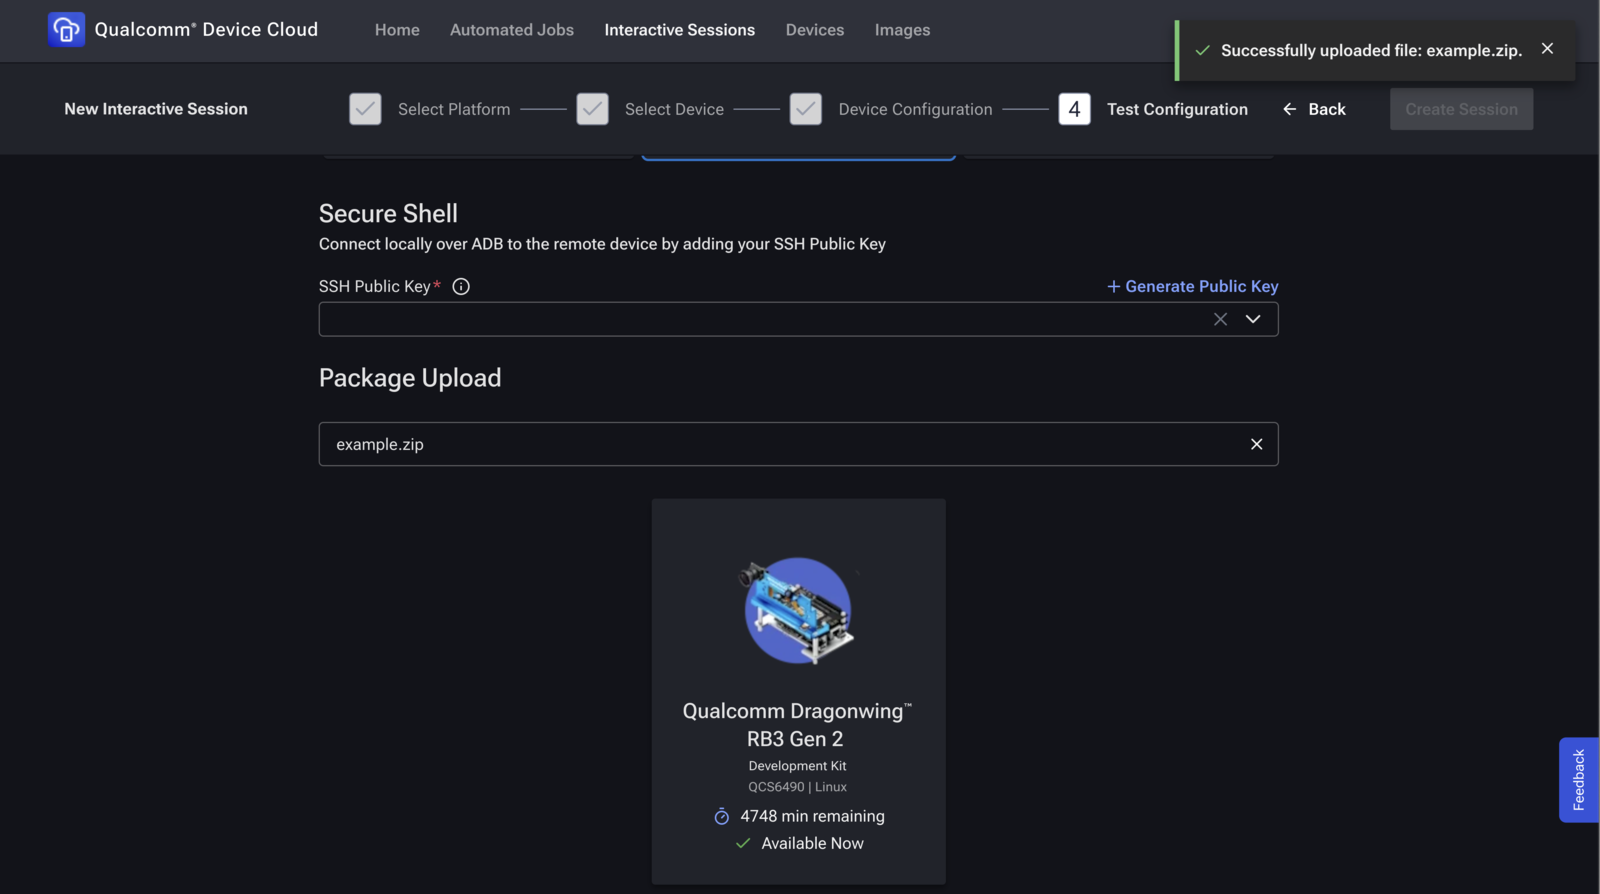Open the Images section
The height and width of the screenshot is (894, 1600).
(902, 30)
